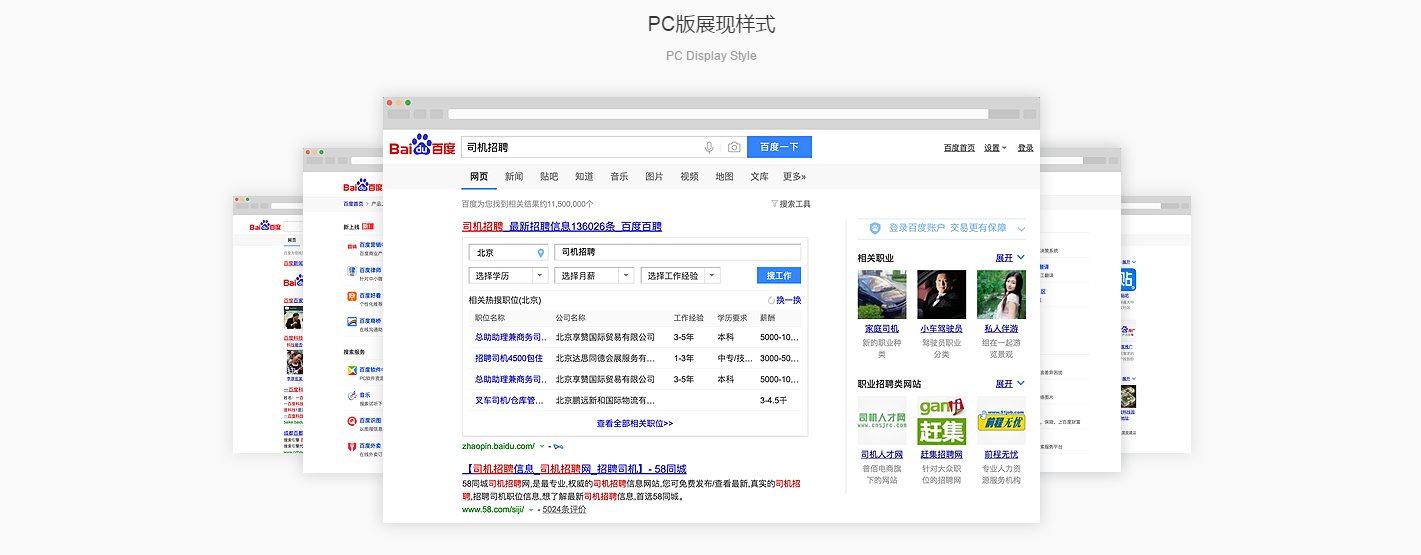The image size is (1421, 555).
Task: Open 招聘司机4500包住 job link
Action: pyautogui.click(x=509, y=358)
